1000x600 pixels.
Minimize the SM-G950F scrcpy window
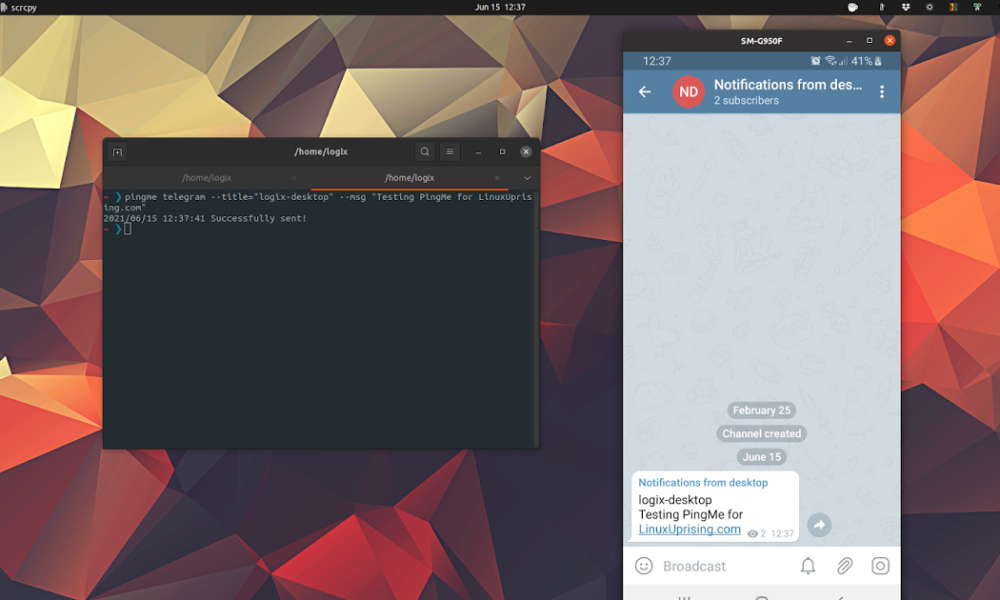[x=849, y=40]
